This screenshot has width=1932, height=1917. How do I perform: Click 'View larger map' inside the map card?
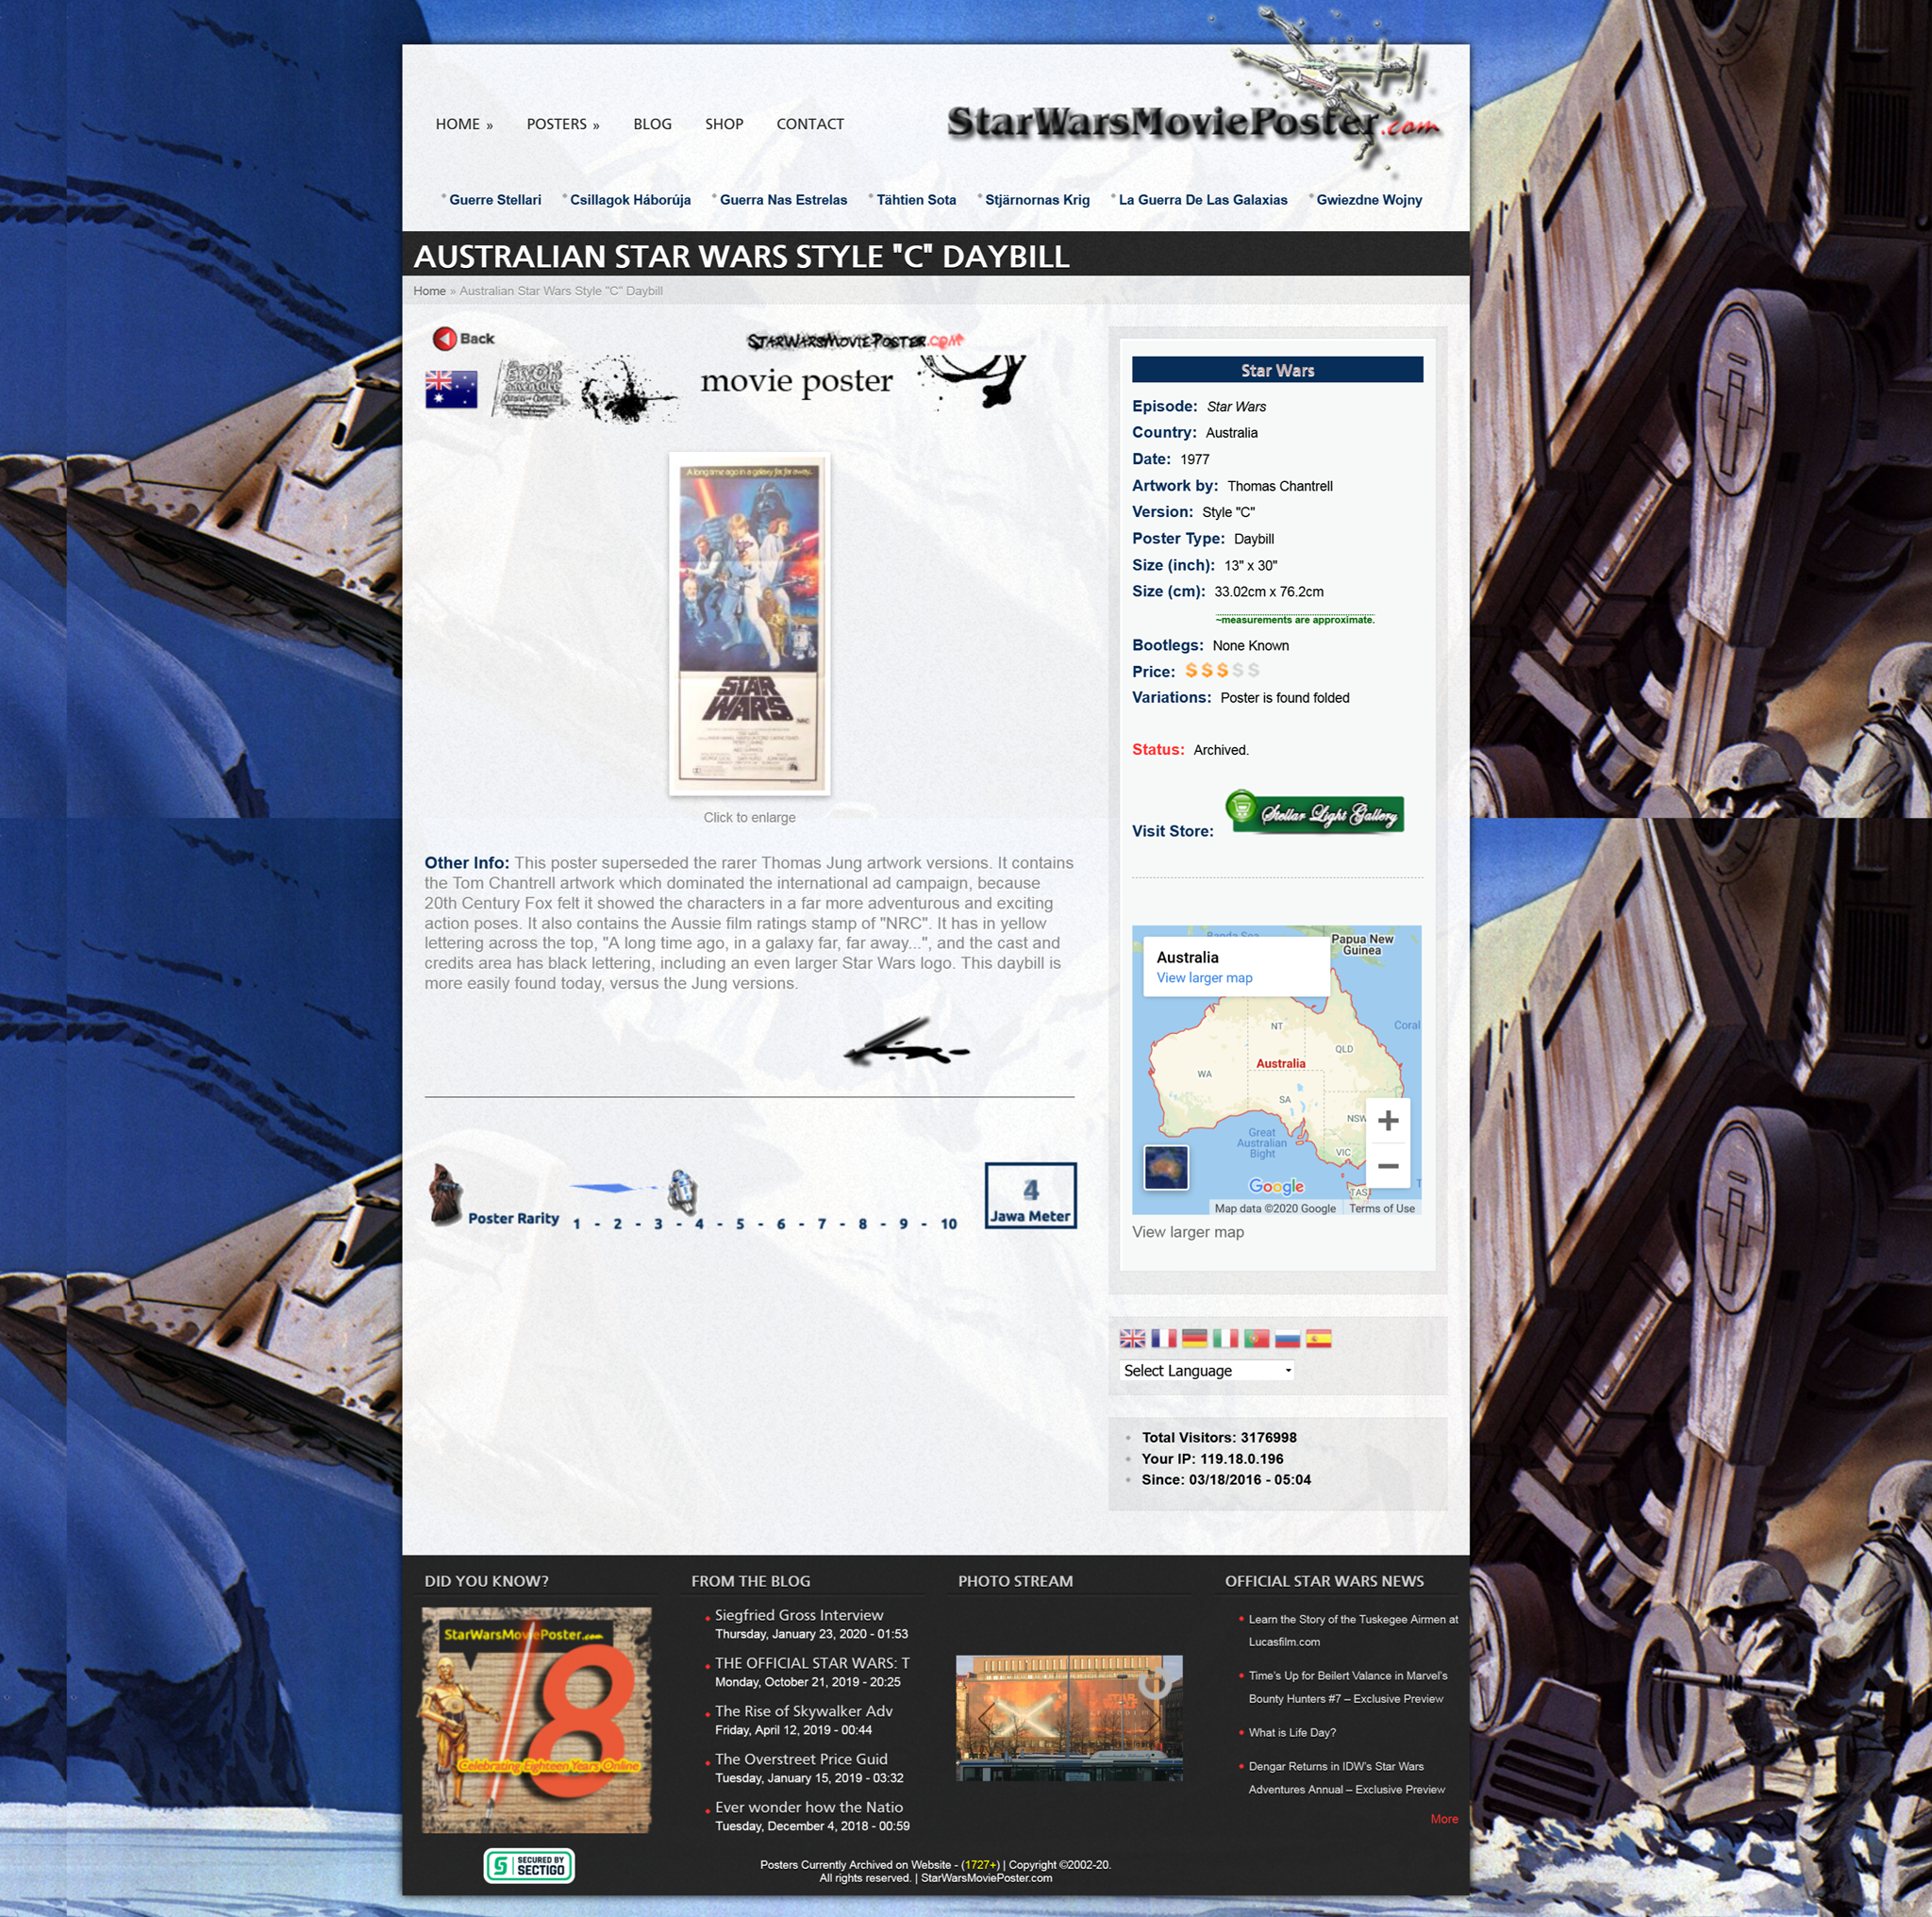tap(1204, 978)
